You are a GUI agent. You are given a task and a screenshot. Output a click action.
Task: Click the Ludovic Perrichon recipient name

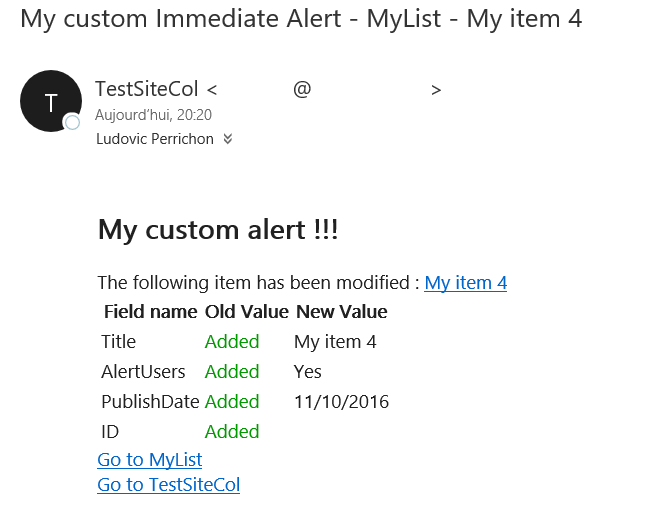point(155,139)
